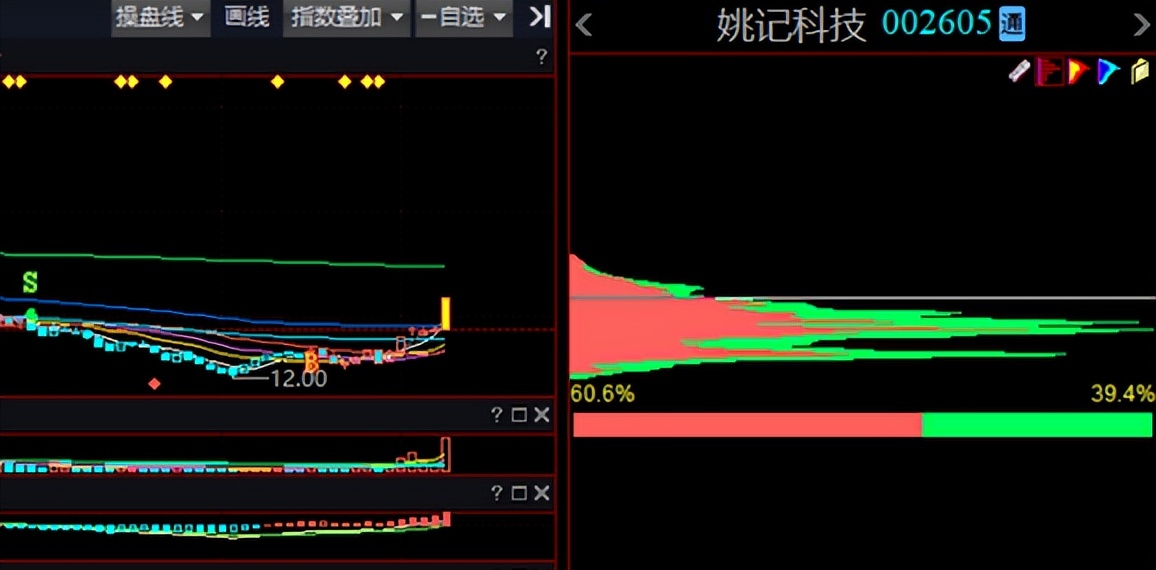The image size is (1156, 570).
Task: Select the blue-cyan flame chip icon
Action: [1108, 72]
